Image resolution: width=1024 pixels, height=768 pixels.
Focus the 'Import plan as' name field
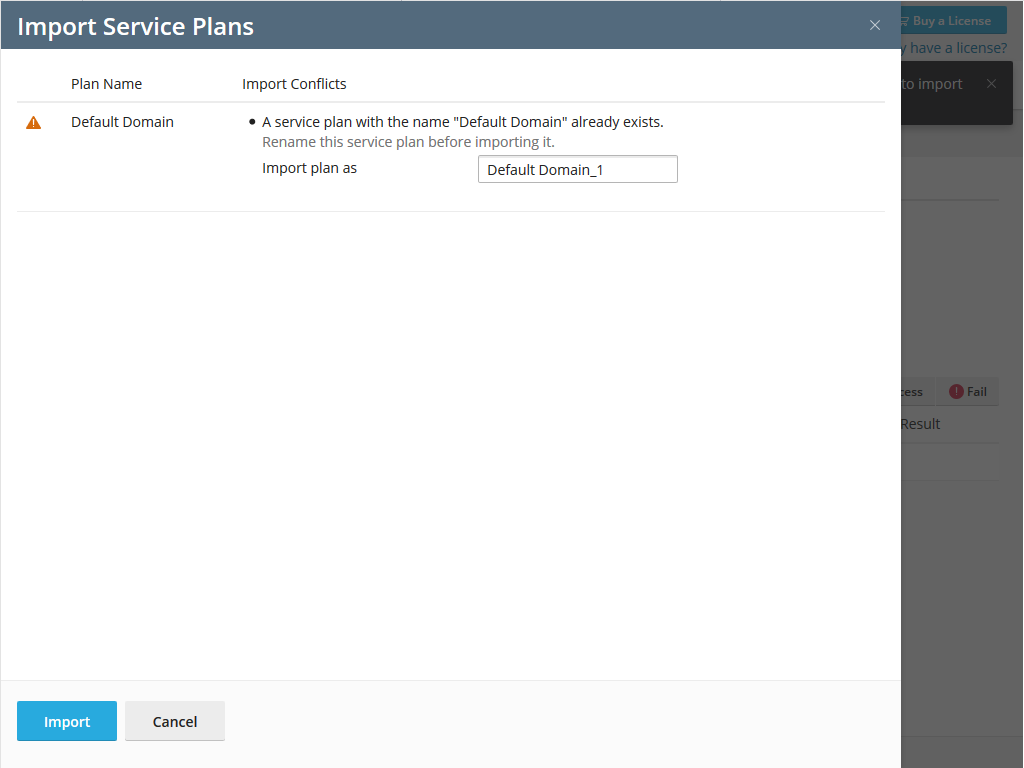577,170
